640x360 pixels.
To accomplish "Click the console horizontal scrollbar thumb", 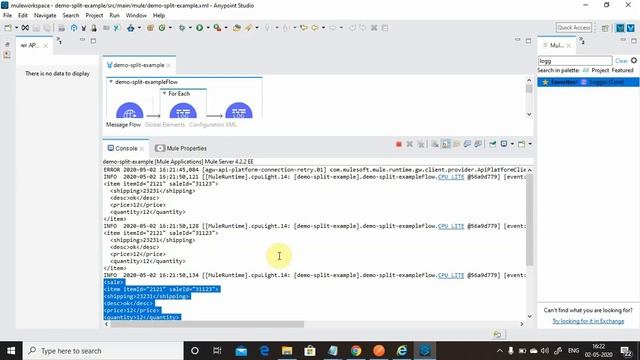I will pos(207,324).
